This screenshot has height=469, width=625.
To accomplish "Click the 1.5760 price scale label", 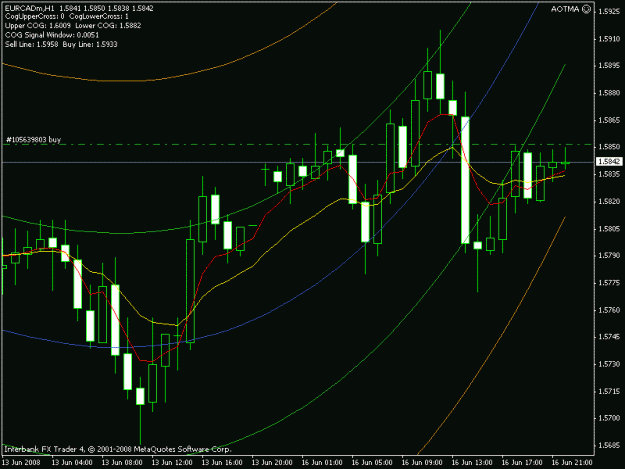I will point(609,310).
